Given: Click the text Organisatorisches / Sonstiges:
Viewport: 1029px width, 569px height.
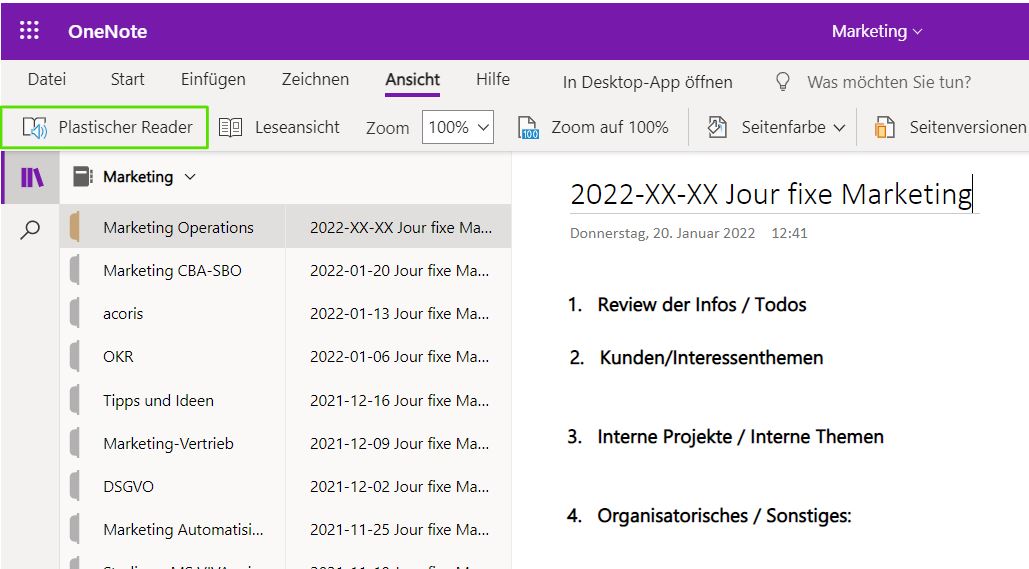Looking at the screenshot, I should [x=724, y=516].
